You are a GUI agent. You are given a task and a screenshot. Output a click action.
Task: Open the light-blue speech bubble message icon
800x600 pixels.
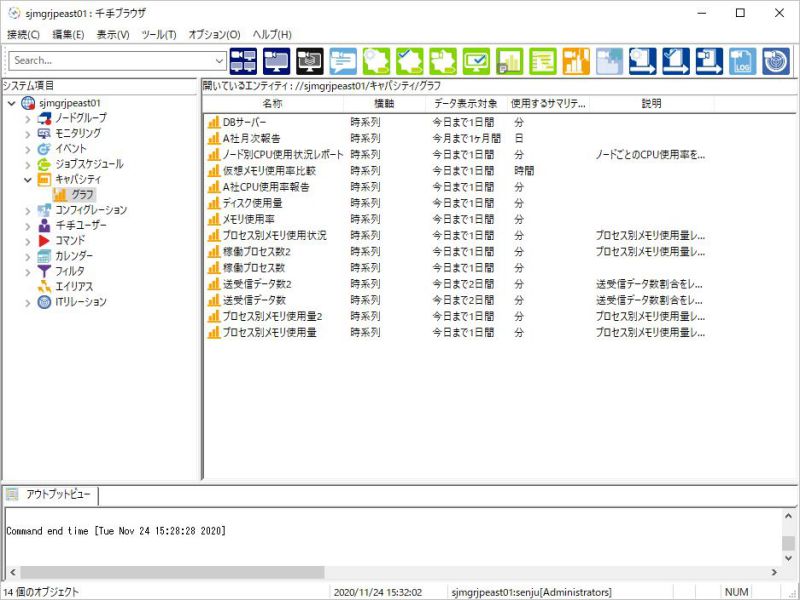point(343,61)
